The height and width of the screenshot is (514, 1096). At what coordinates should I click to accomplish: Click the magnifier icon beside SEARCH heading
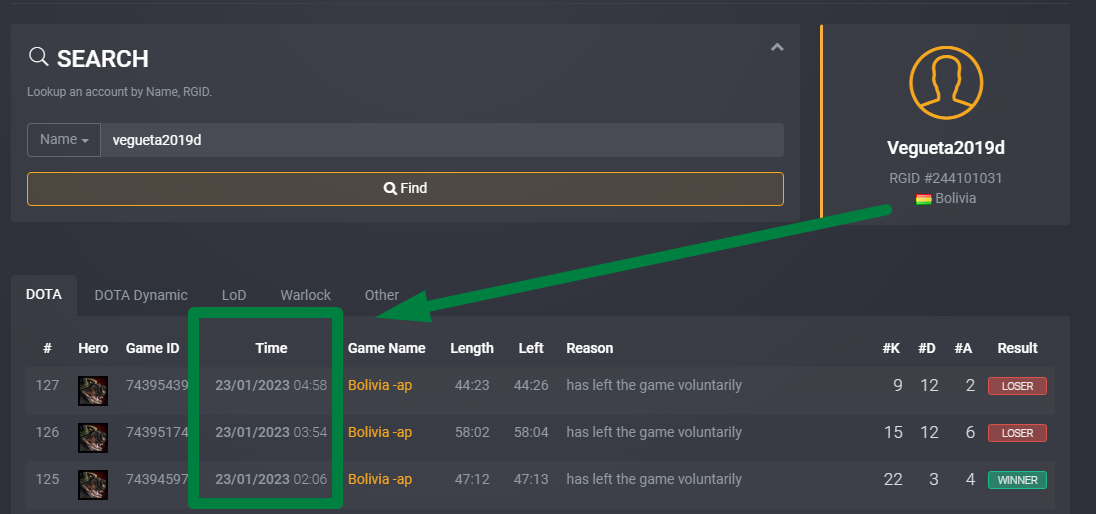point(38,57)
